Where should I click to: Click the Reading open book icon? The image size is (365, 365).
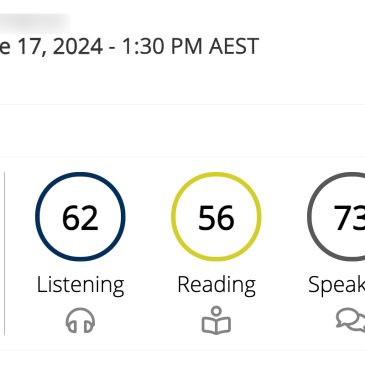coord(216,320)
